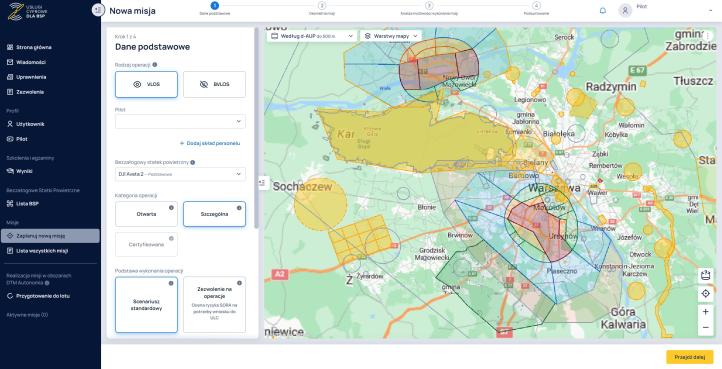Open the map three-dot options menu

[707, 36]
